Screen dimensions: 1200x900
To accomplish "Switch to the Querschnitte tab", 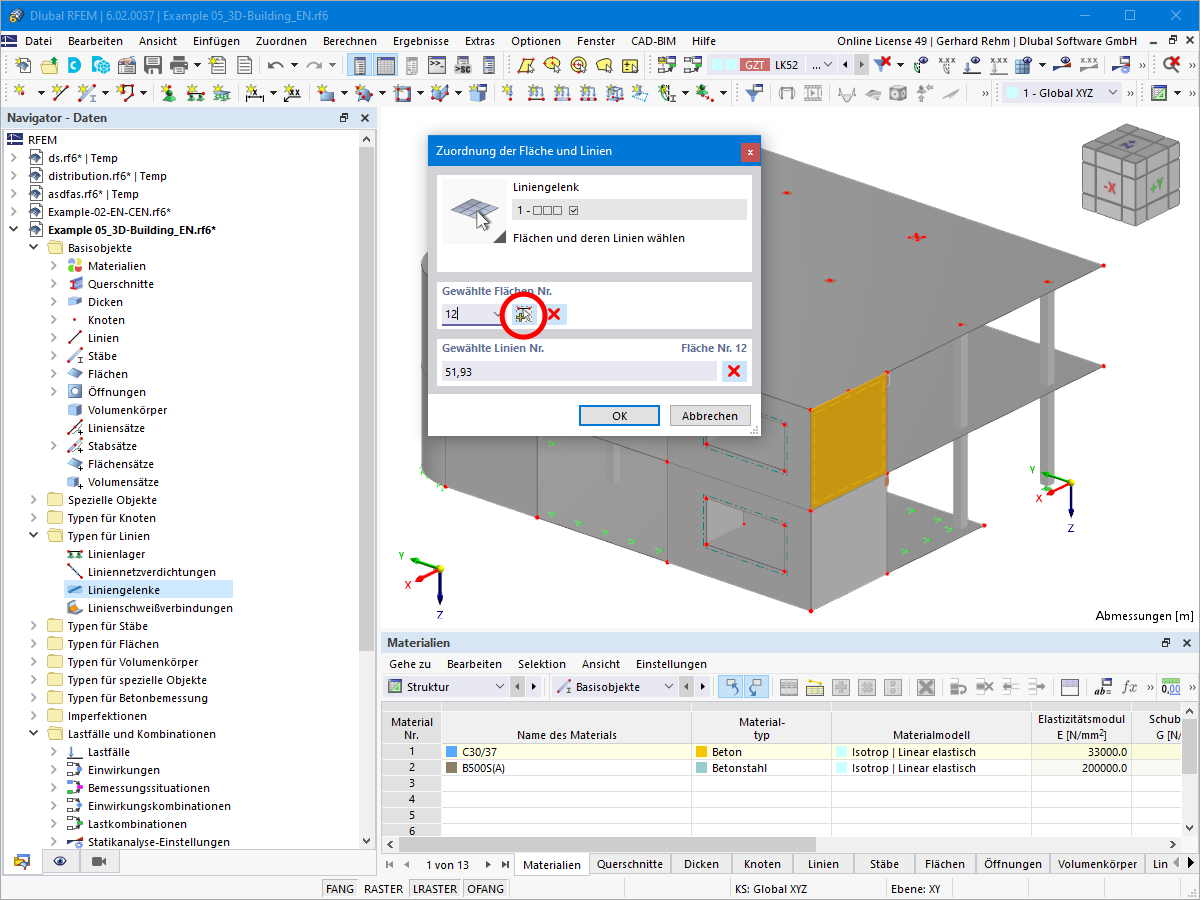I will click(x=630, y=864).
